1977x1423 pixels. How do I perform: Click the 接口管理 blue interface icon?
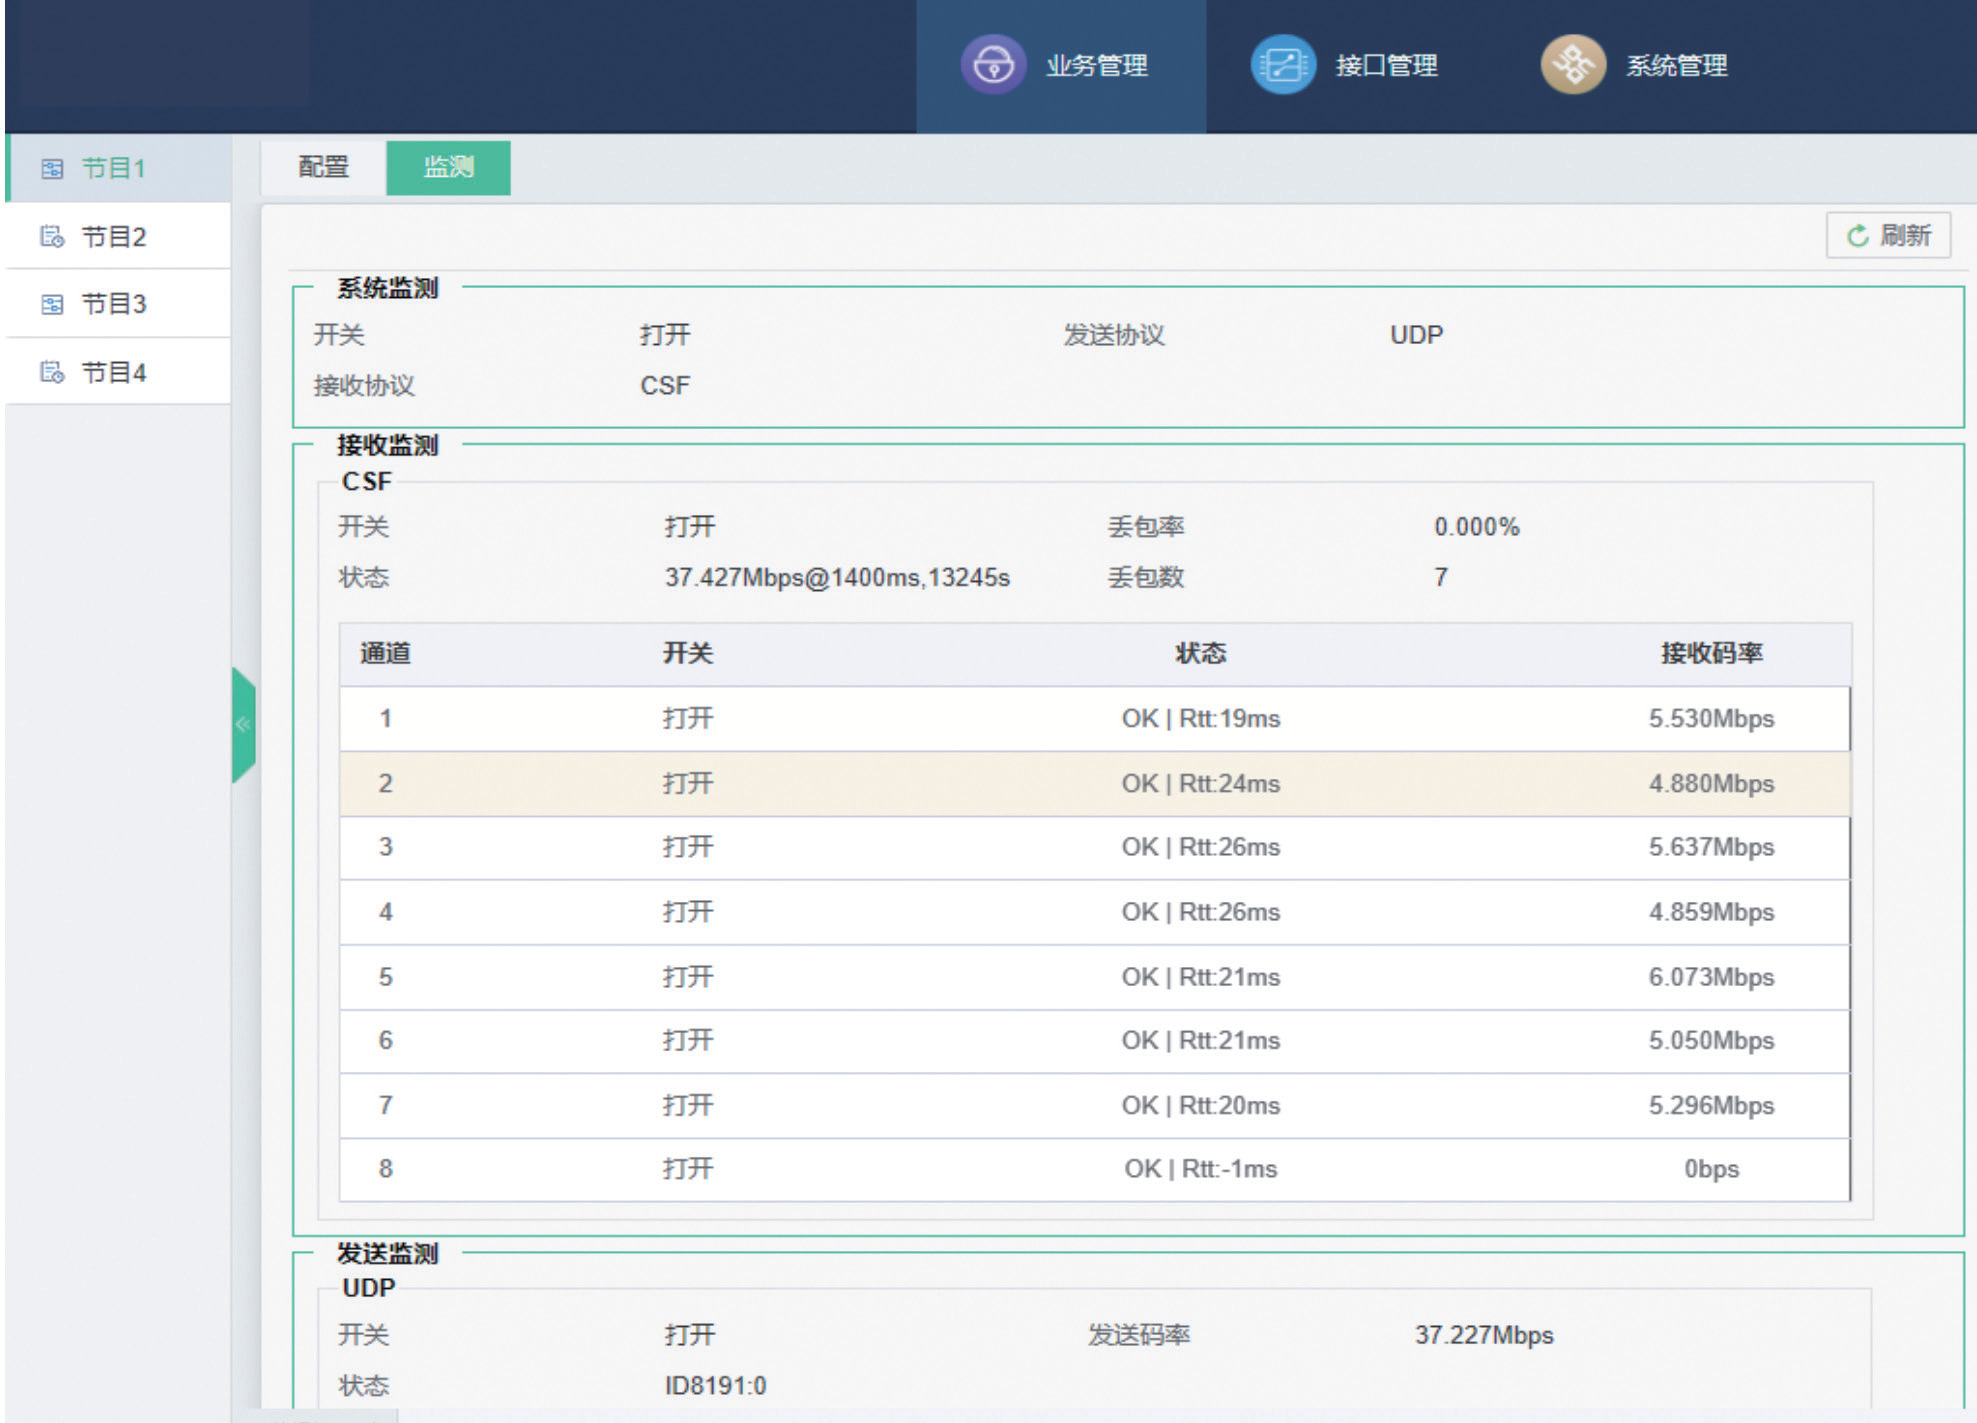click(1282, 65)
